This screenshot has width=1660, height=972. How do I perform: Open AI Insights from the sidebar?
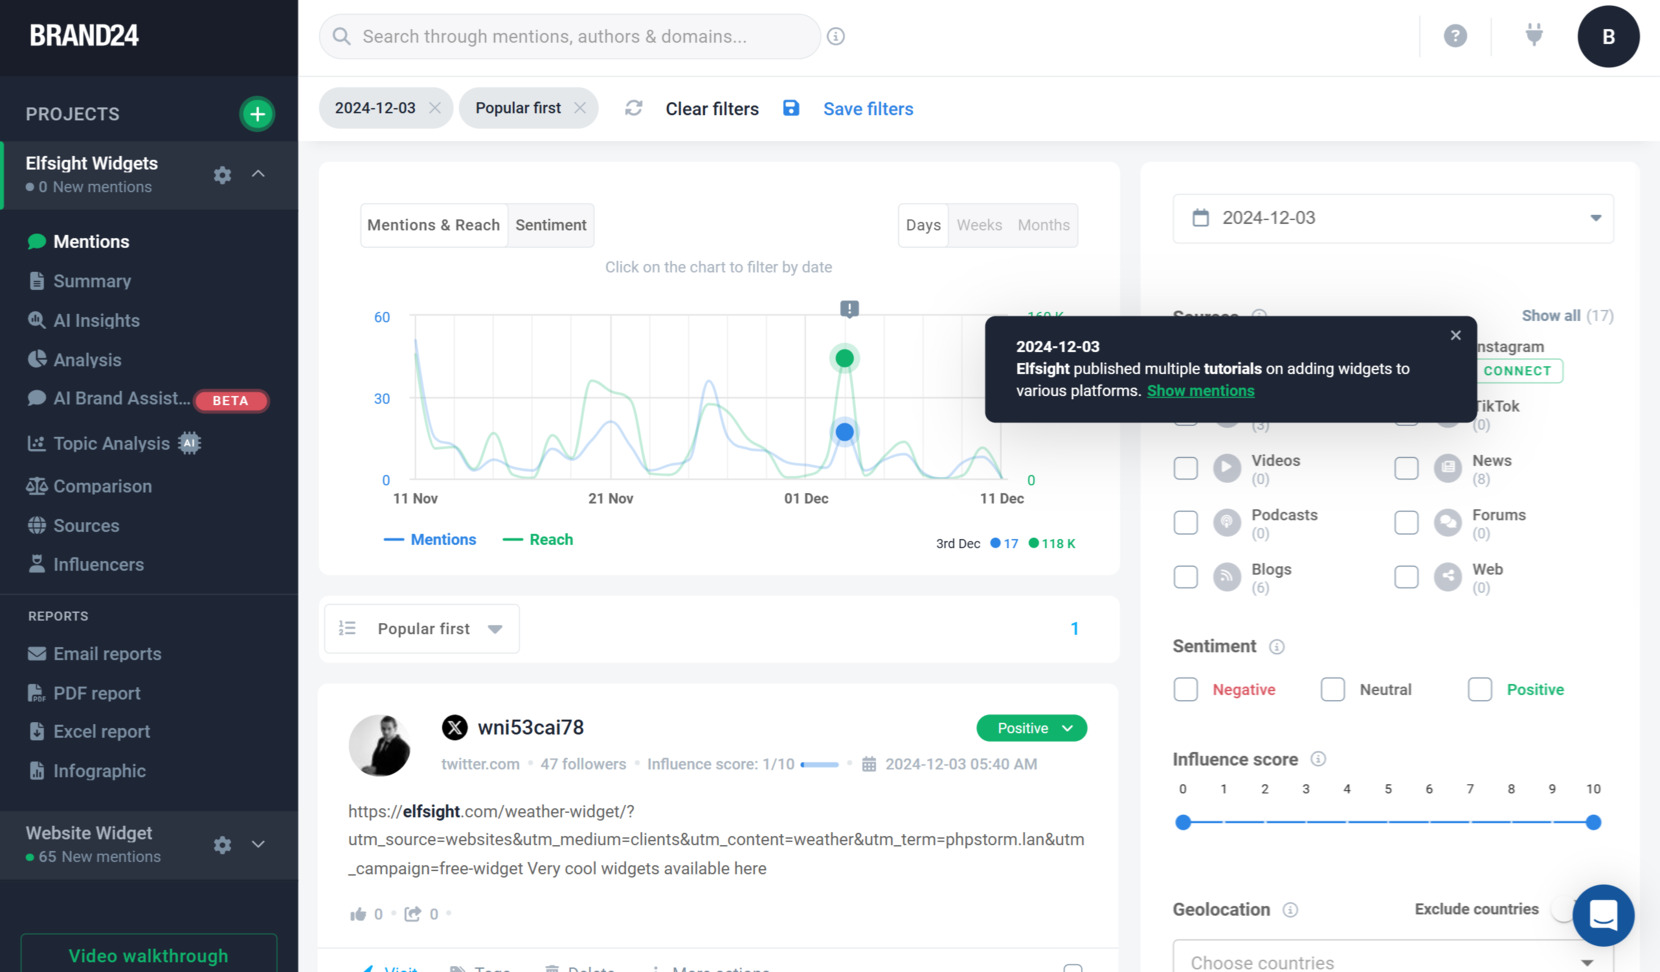coord(96,320)
